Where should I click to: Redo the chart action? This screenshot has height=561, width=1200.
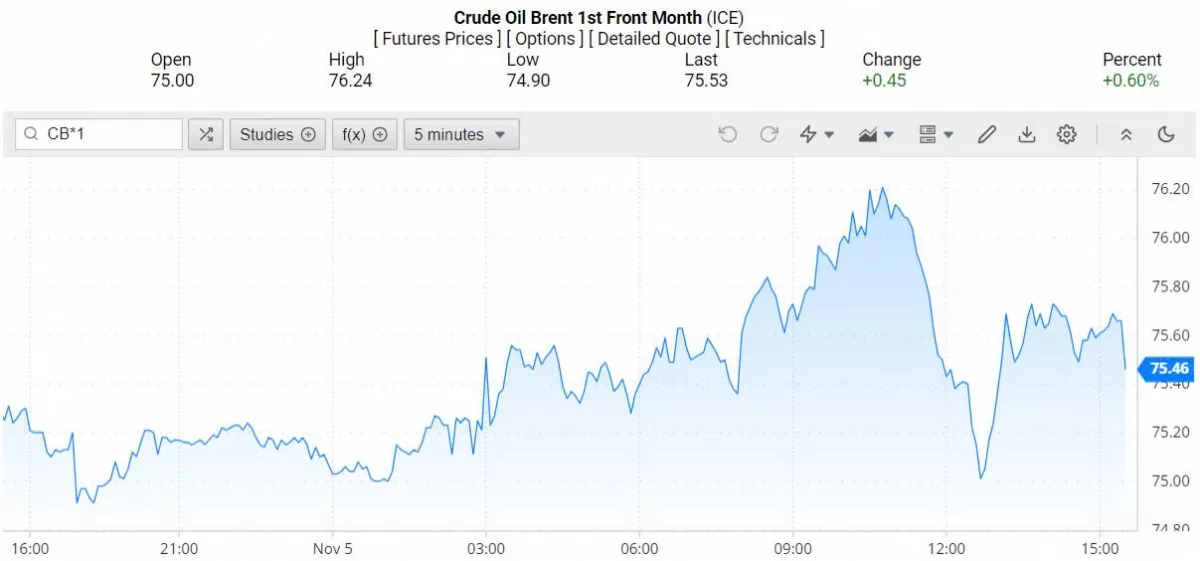click(x=769, y=135)
